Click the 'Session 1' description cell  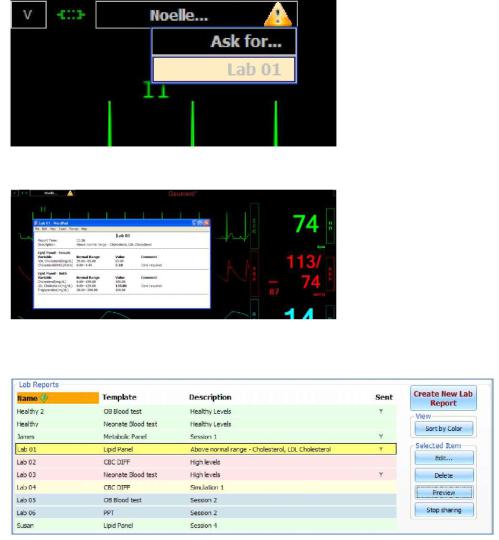(204, 437)
